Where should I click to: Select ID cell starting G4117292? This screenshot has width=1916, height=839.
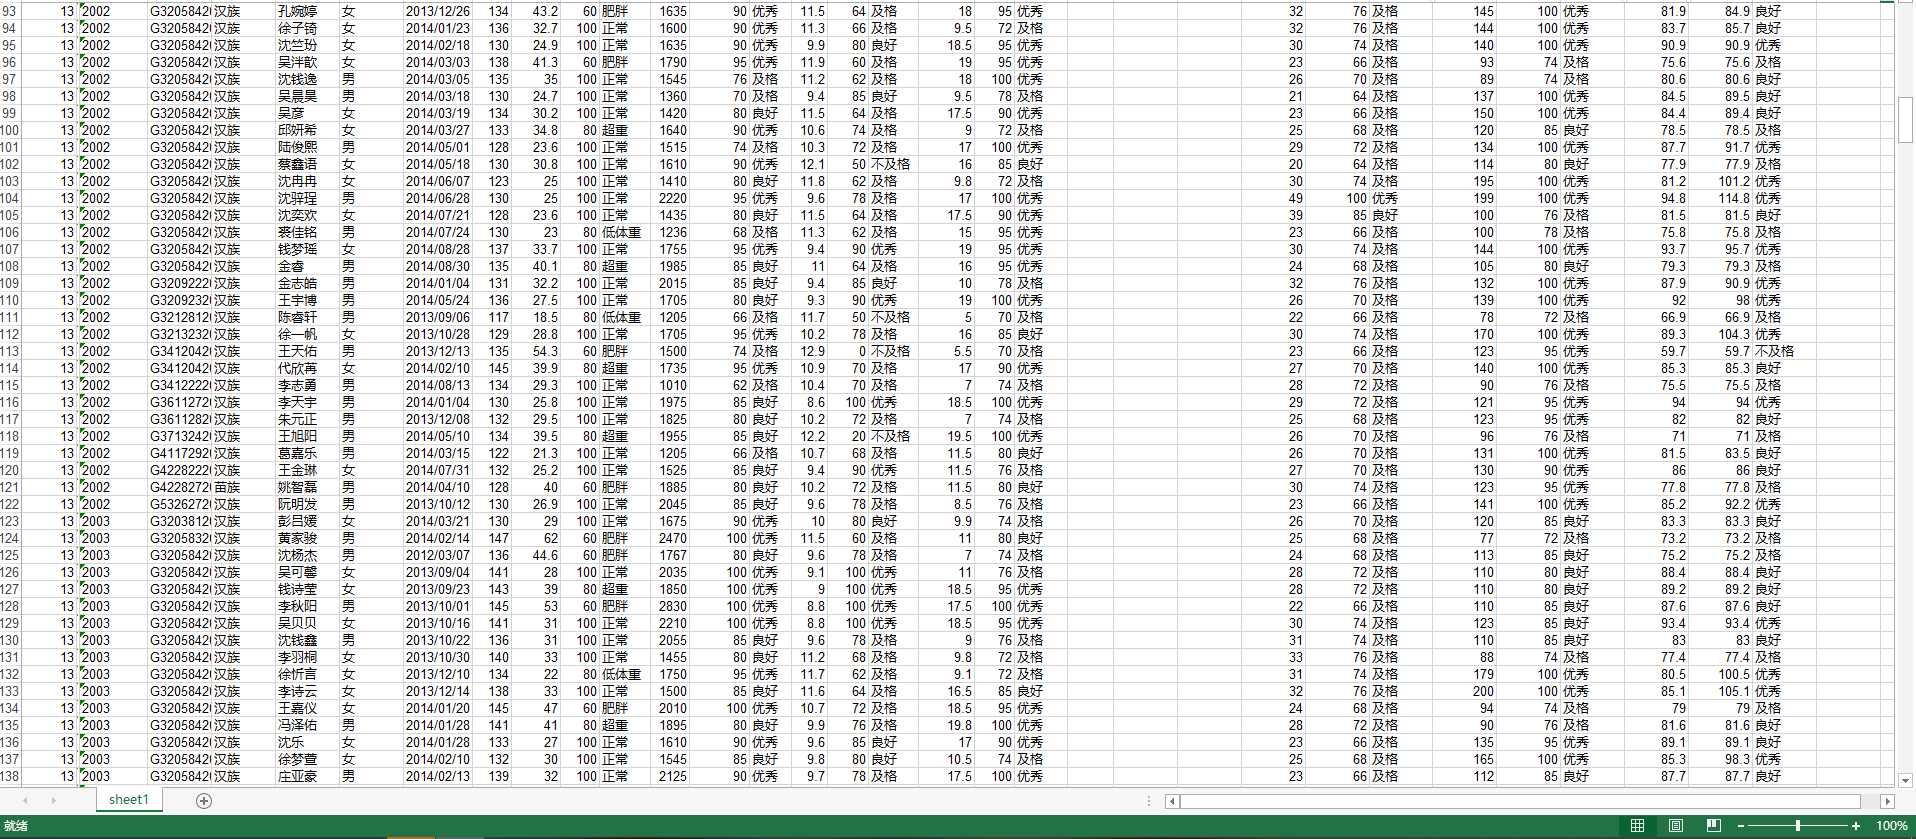coord(179,453)
